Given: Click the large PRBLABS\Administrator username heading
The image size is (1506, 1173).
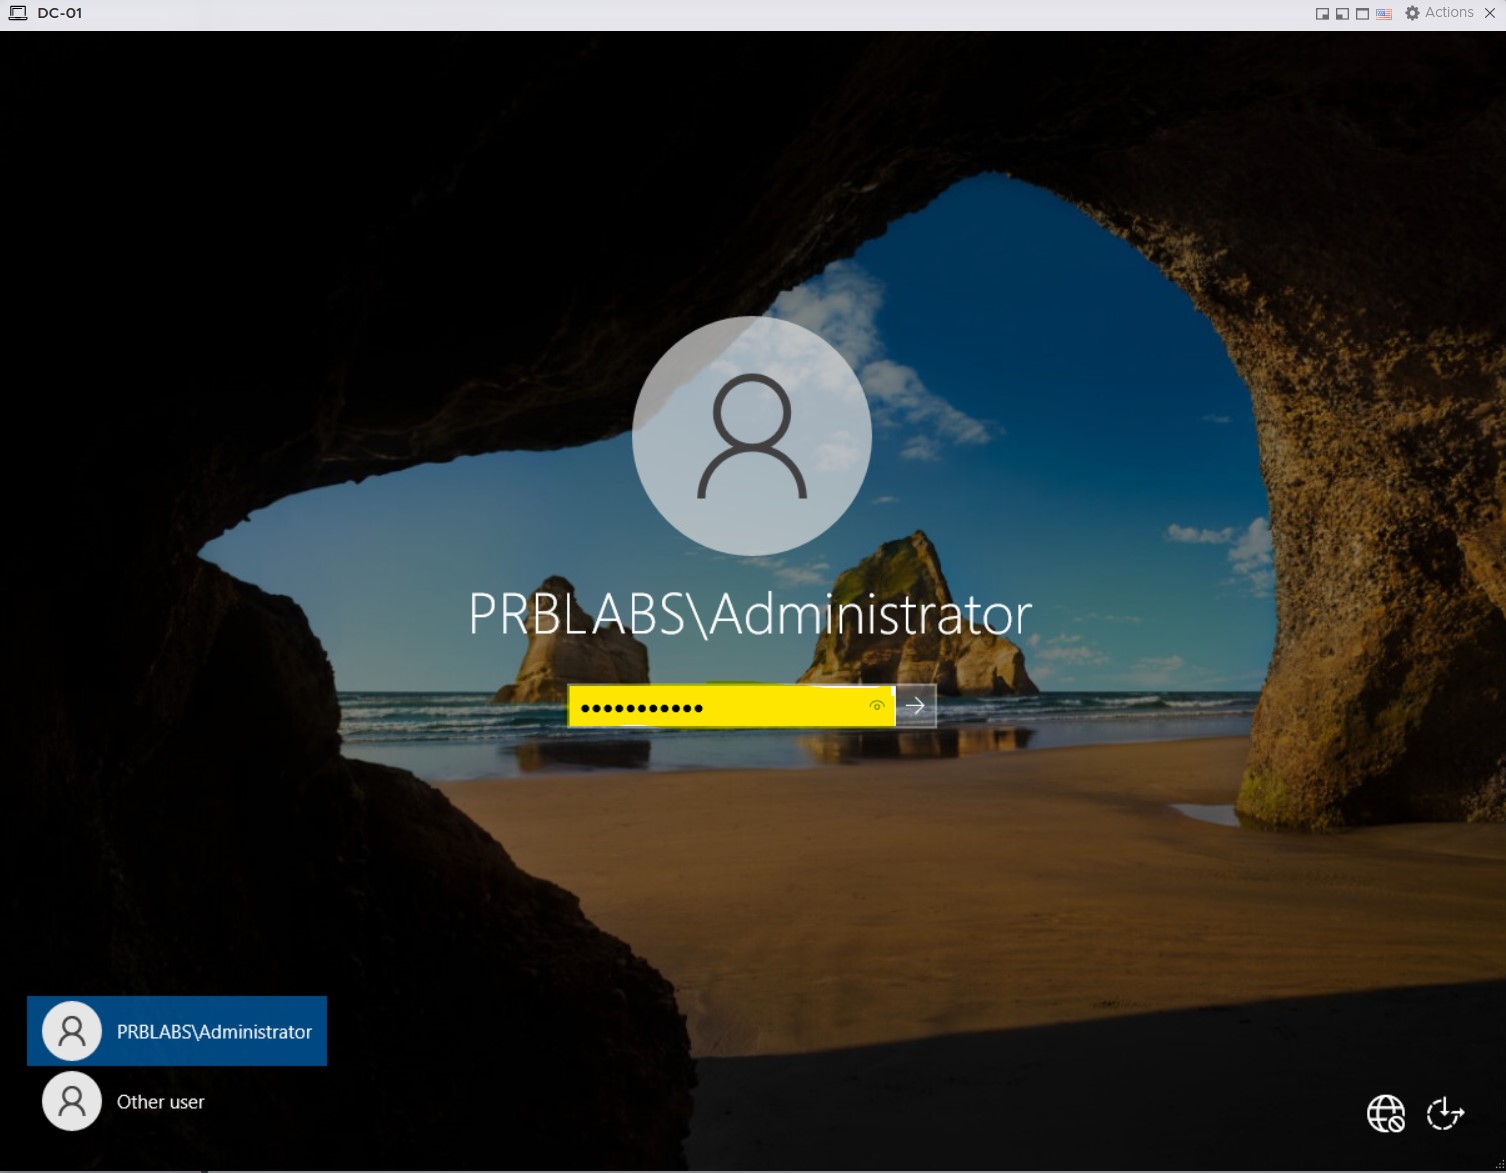Looking at the screenshot, I should pos(750,614).
